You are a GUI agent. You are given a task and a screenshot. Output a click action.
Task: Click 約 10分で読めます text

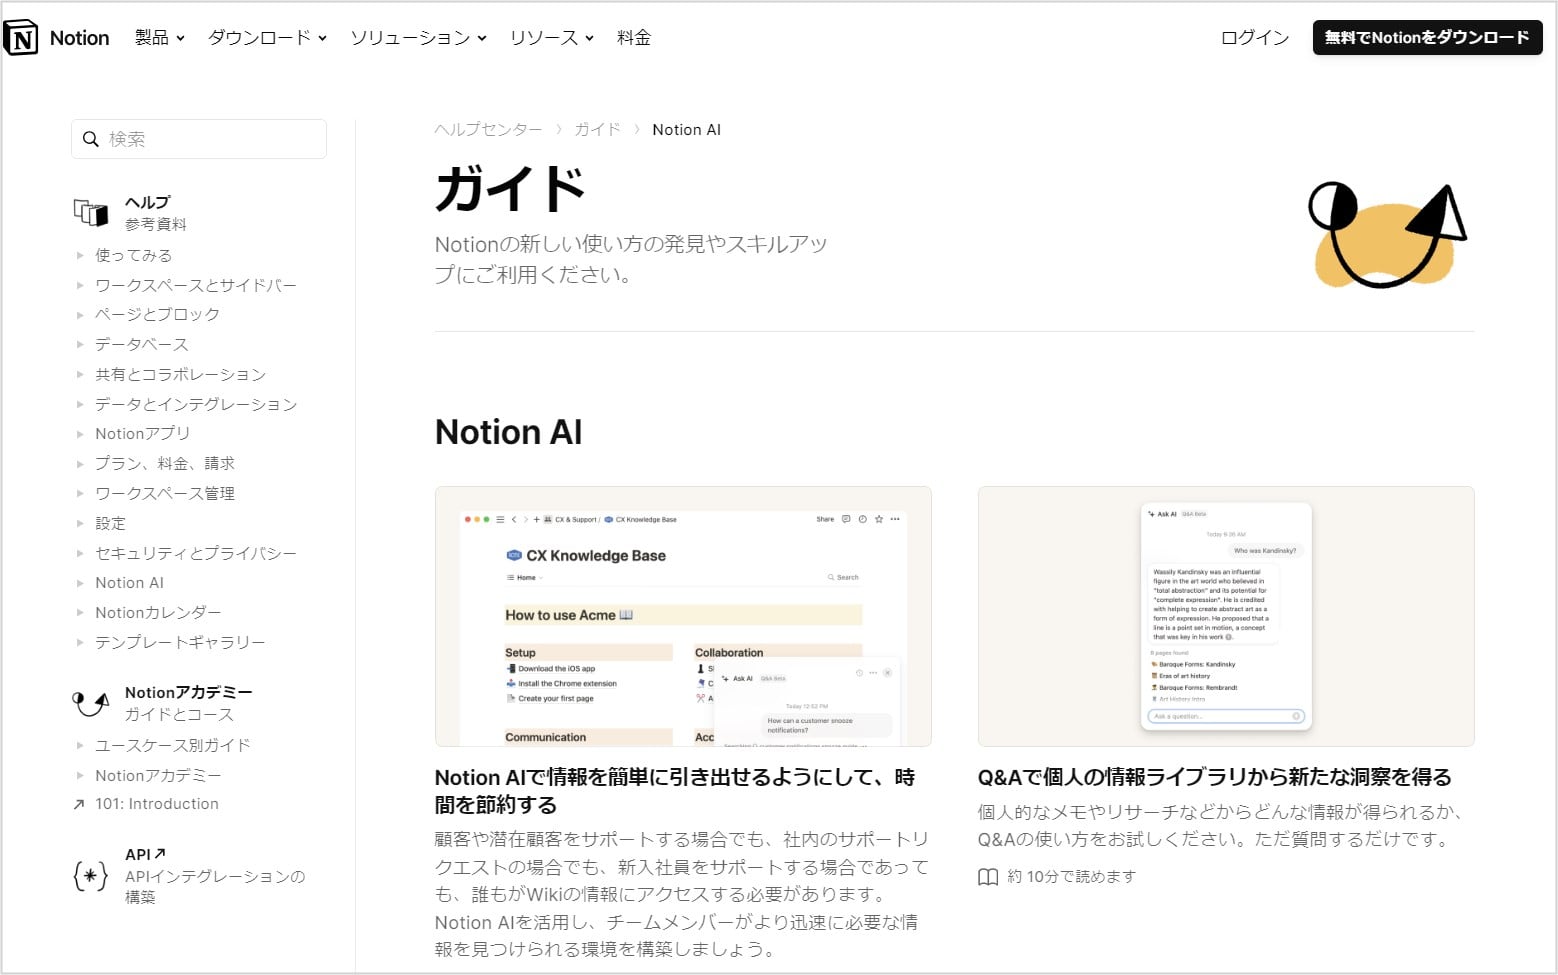(x=1072, y=877)
